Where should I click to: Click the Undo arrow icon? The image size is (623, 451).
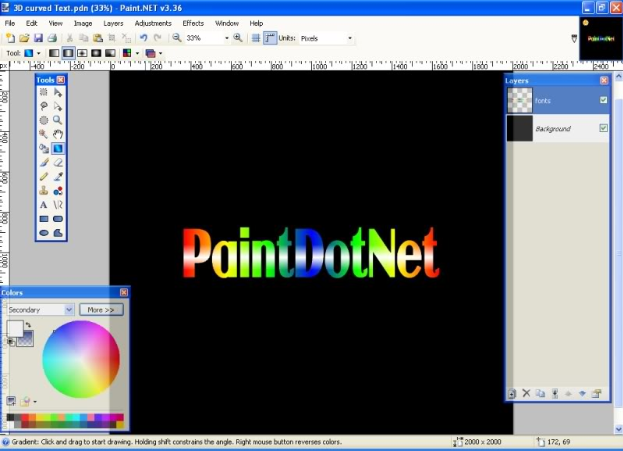(x=143, y=38)
